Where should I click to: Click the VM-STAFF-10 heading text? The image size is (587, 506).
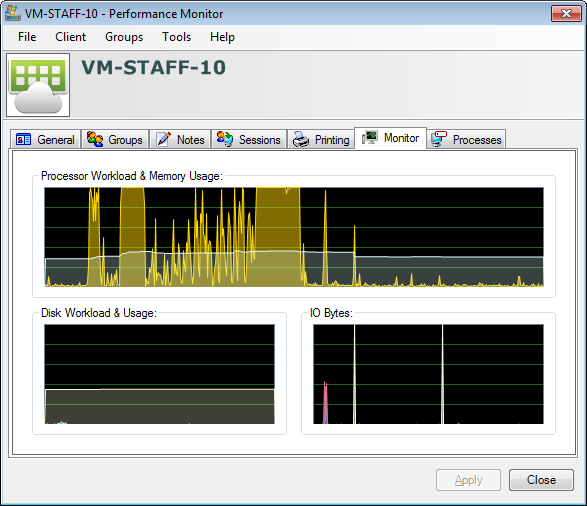click(x=153, y=68)
